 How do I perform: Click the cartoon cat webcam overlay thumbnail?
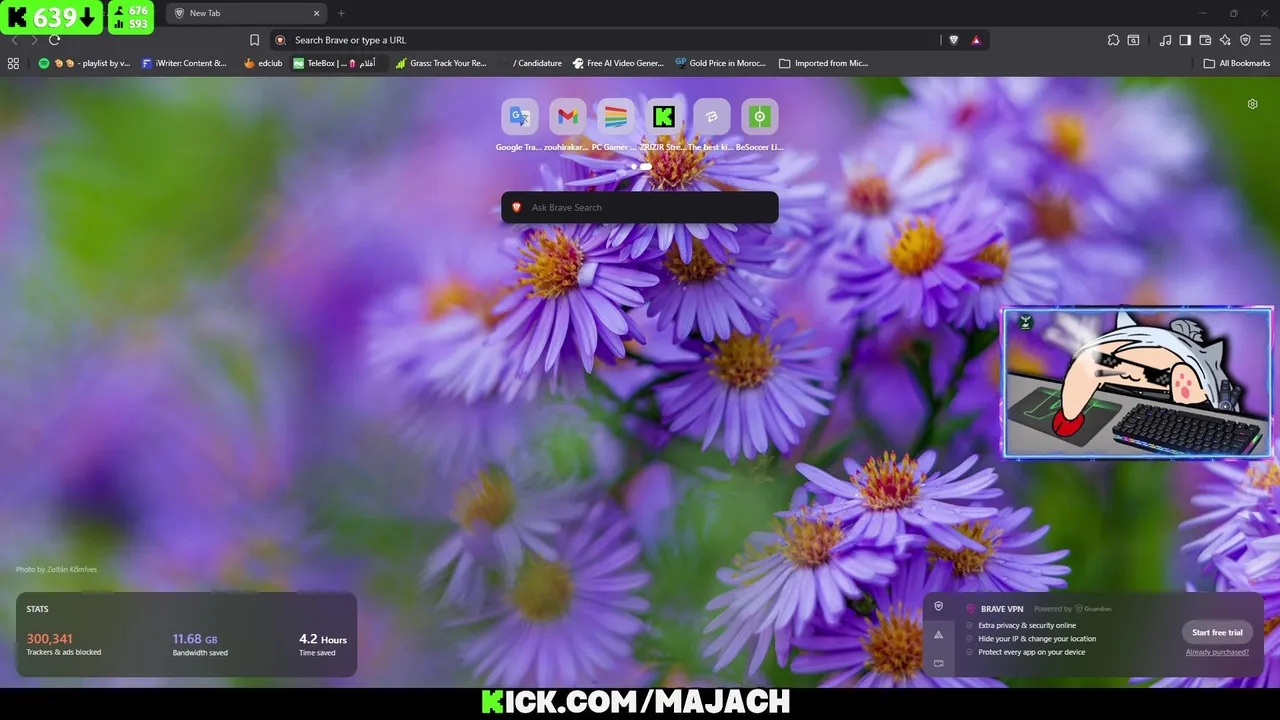1137,383
